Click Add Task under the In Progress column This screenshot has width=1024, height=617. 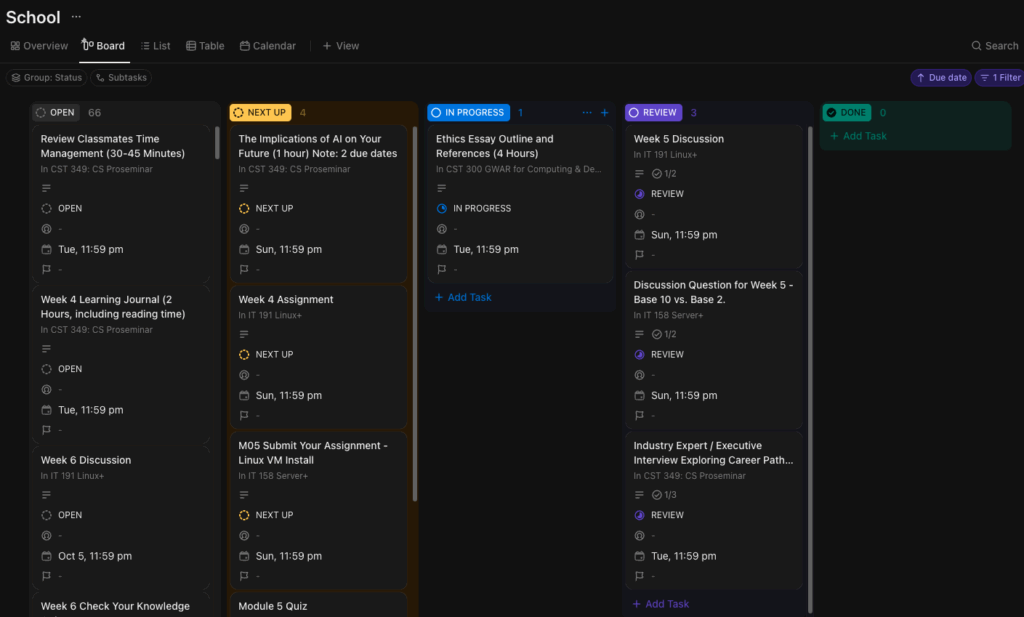(463, 297)
